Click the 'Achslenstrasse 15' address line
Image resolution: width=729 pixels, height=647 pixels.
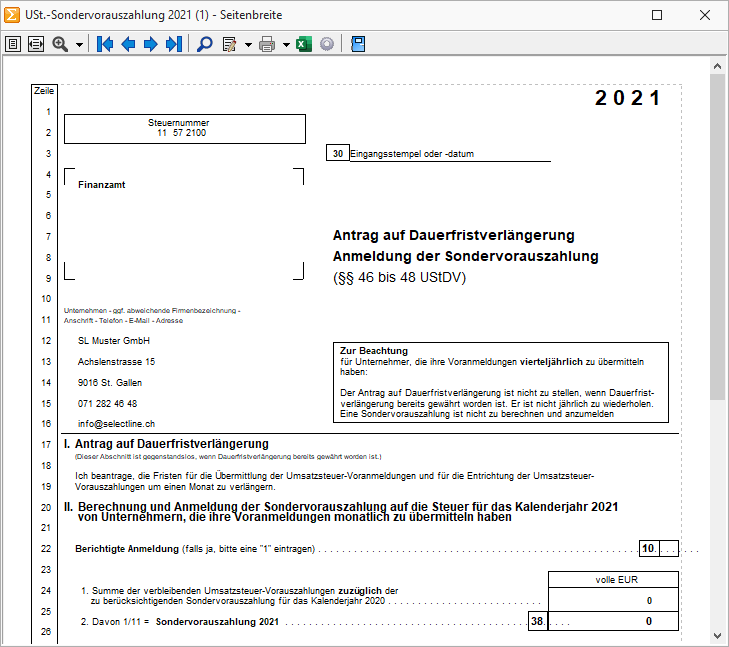(x=116, y=362)
